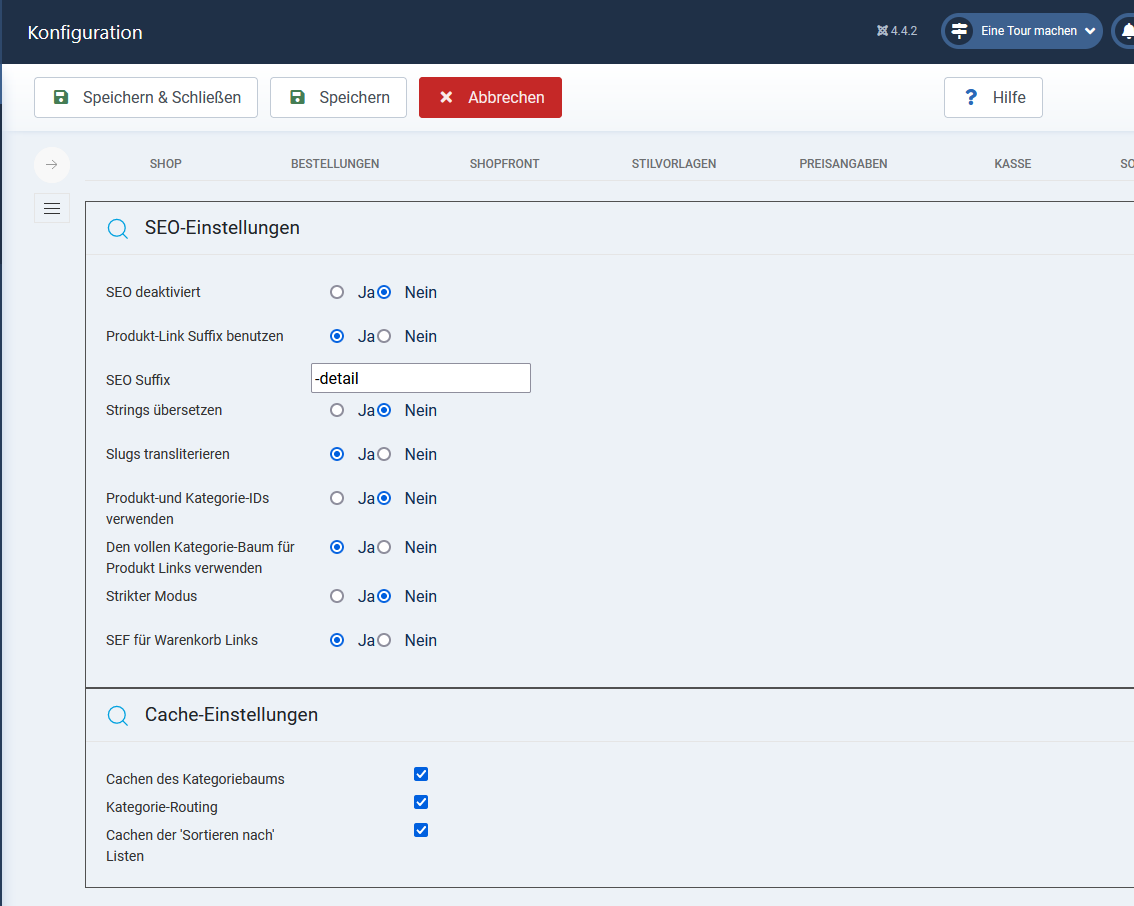1134x906 pixels.
Task: Open the Stilvorlagen tab
Action: click(x=674, y=164)
